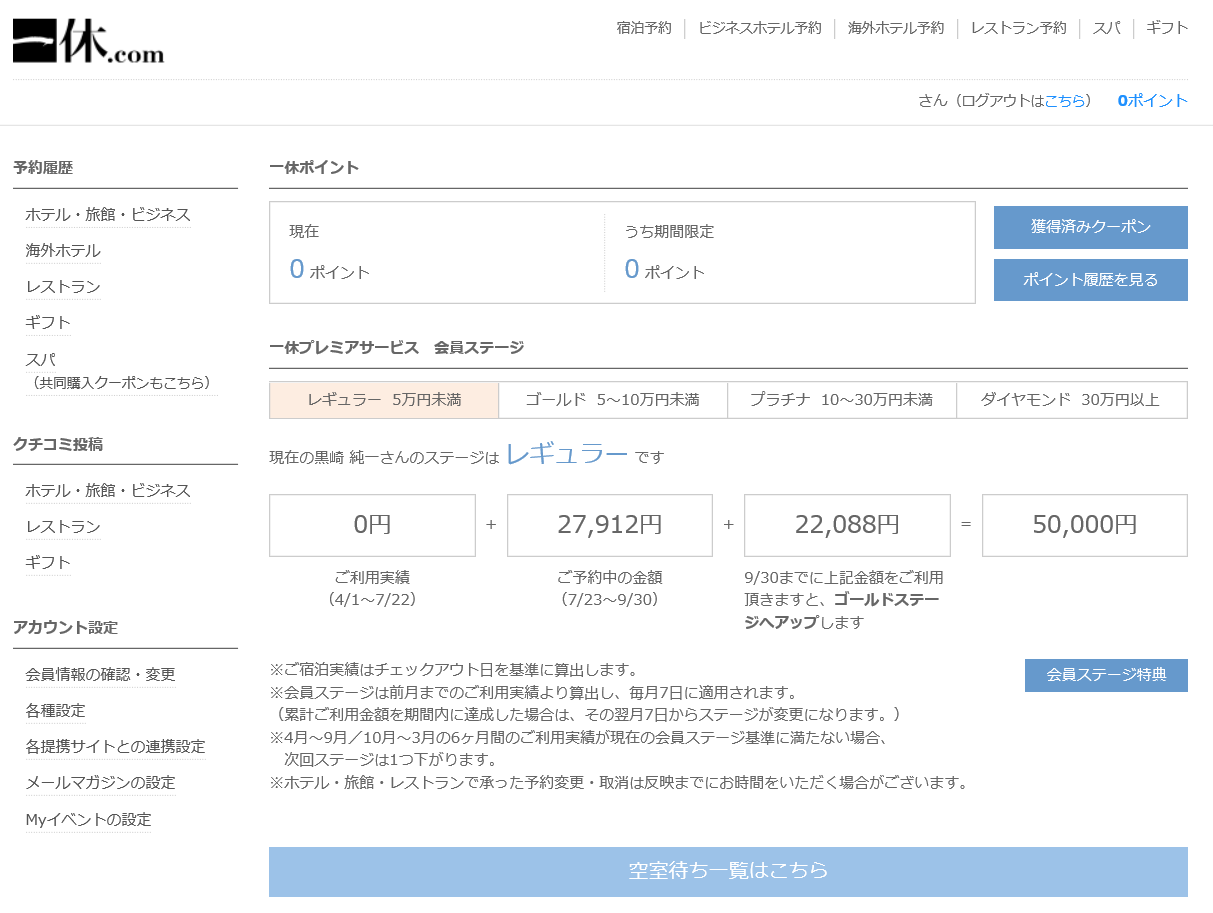Open ホテル・旅館・ビジネス under クチコミ投稿
Image resolution: width=1213 pixels, height=913 pixels.
[x=108, y=491]
